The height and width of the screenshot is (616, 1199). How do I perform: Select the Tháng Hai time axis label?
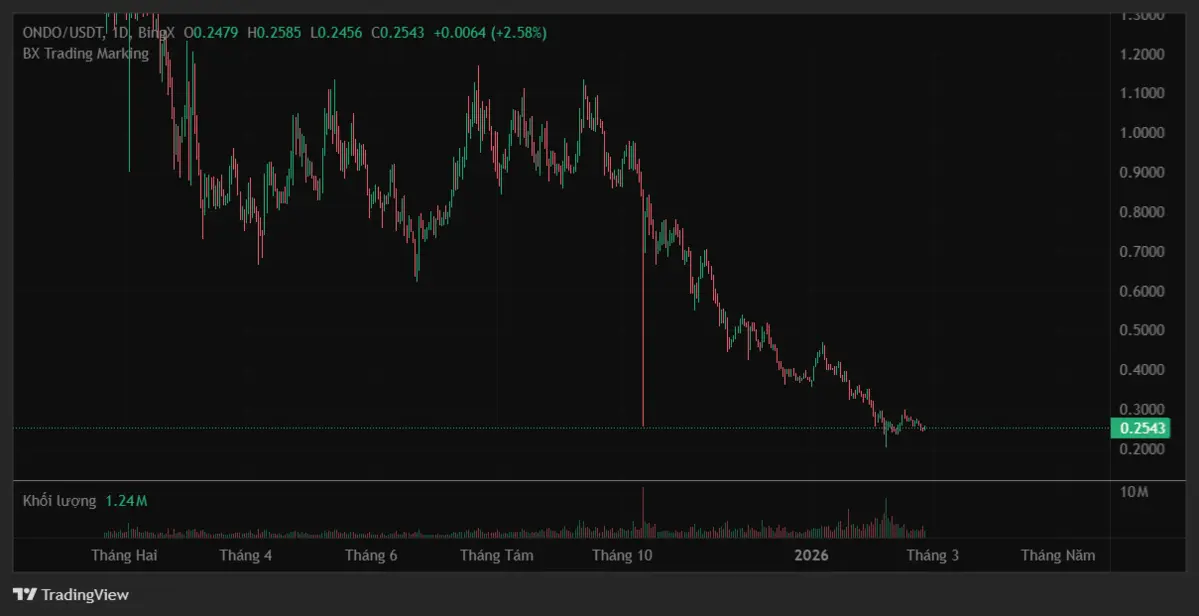[124, 555]
